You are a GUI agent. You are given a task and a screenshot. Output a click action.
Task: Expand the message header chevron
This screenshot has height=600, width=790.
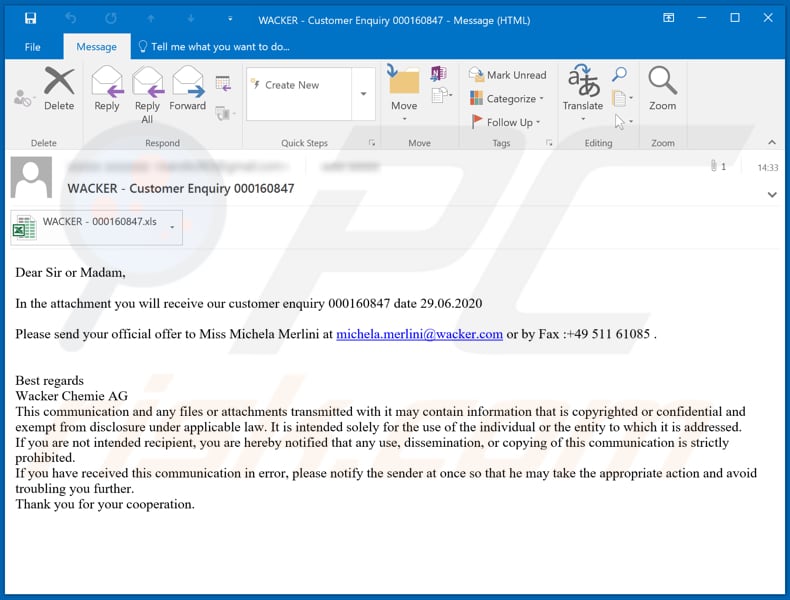[772, 194]
